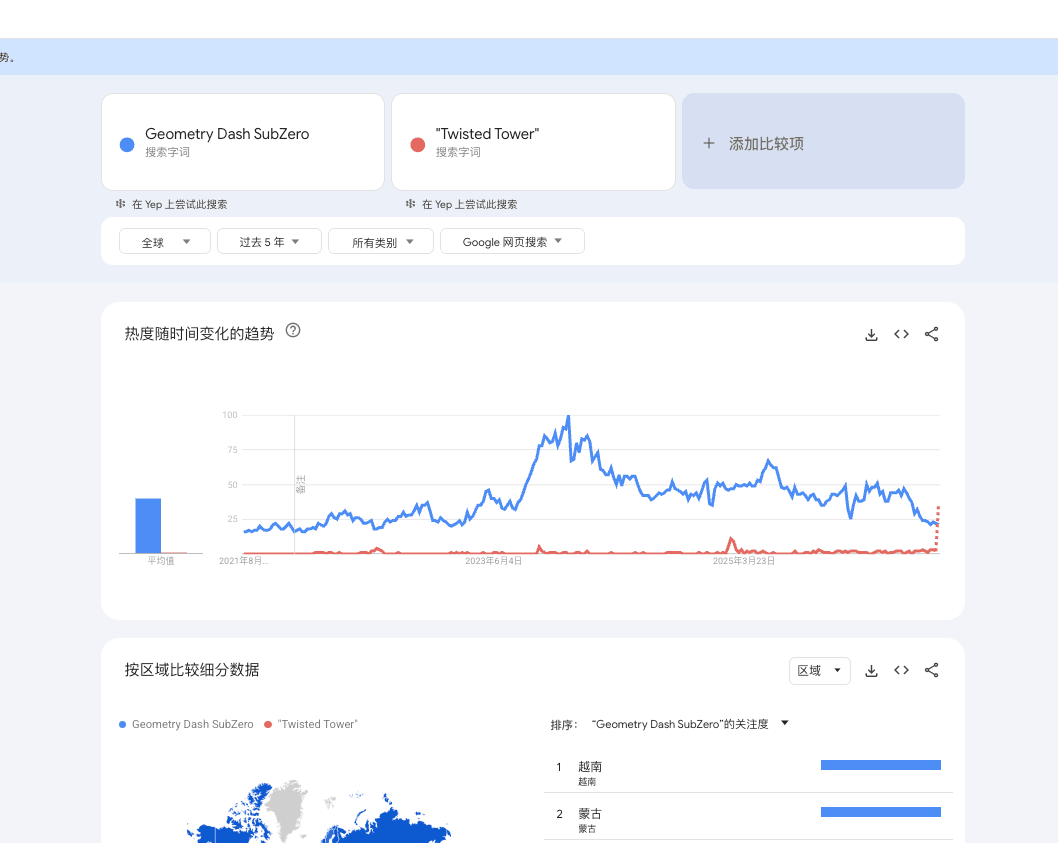Screen dimensions: 1058x843
Task: Click the plus icon in 添加比较项
Action: (x=708, y=143)
